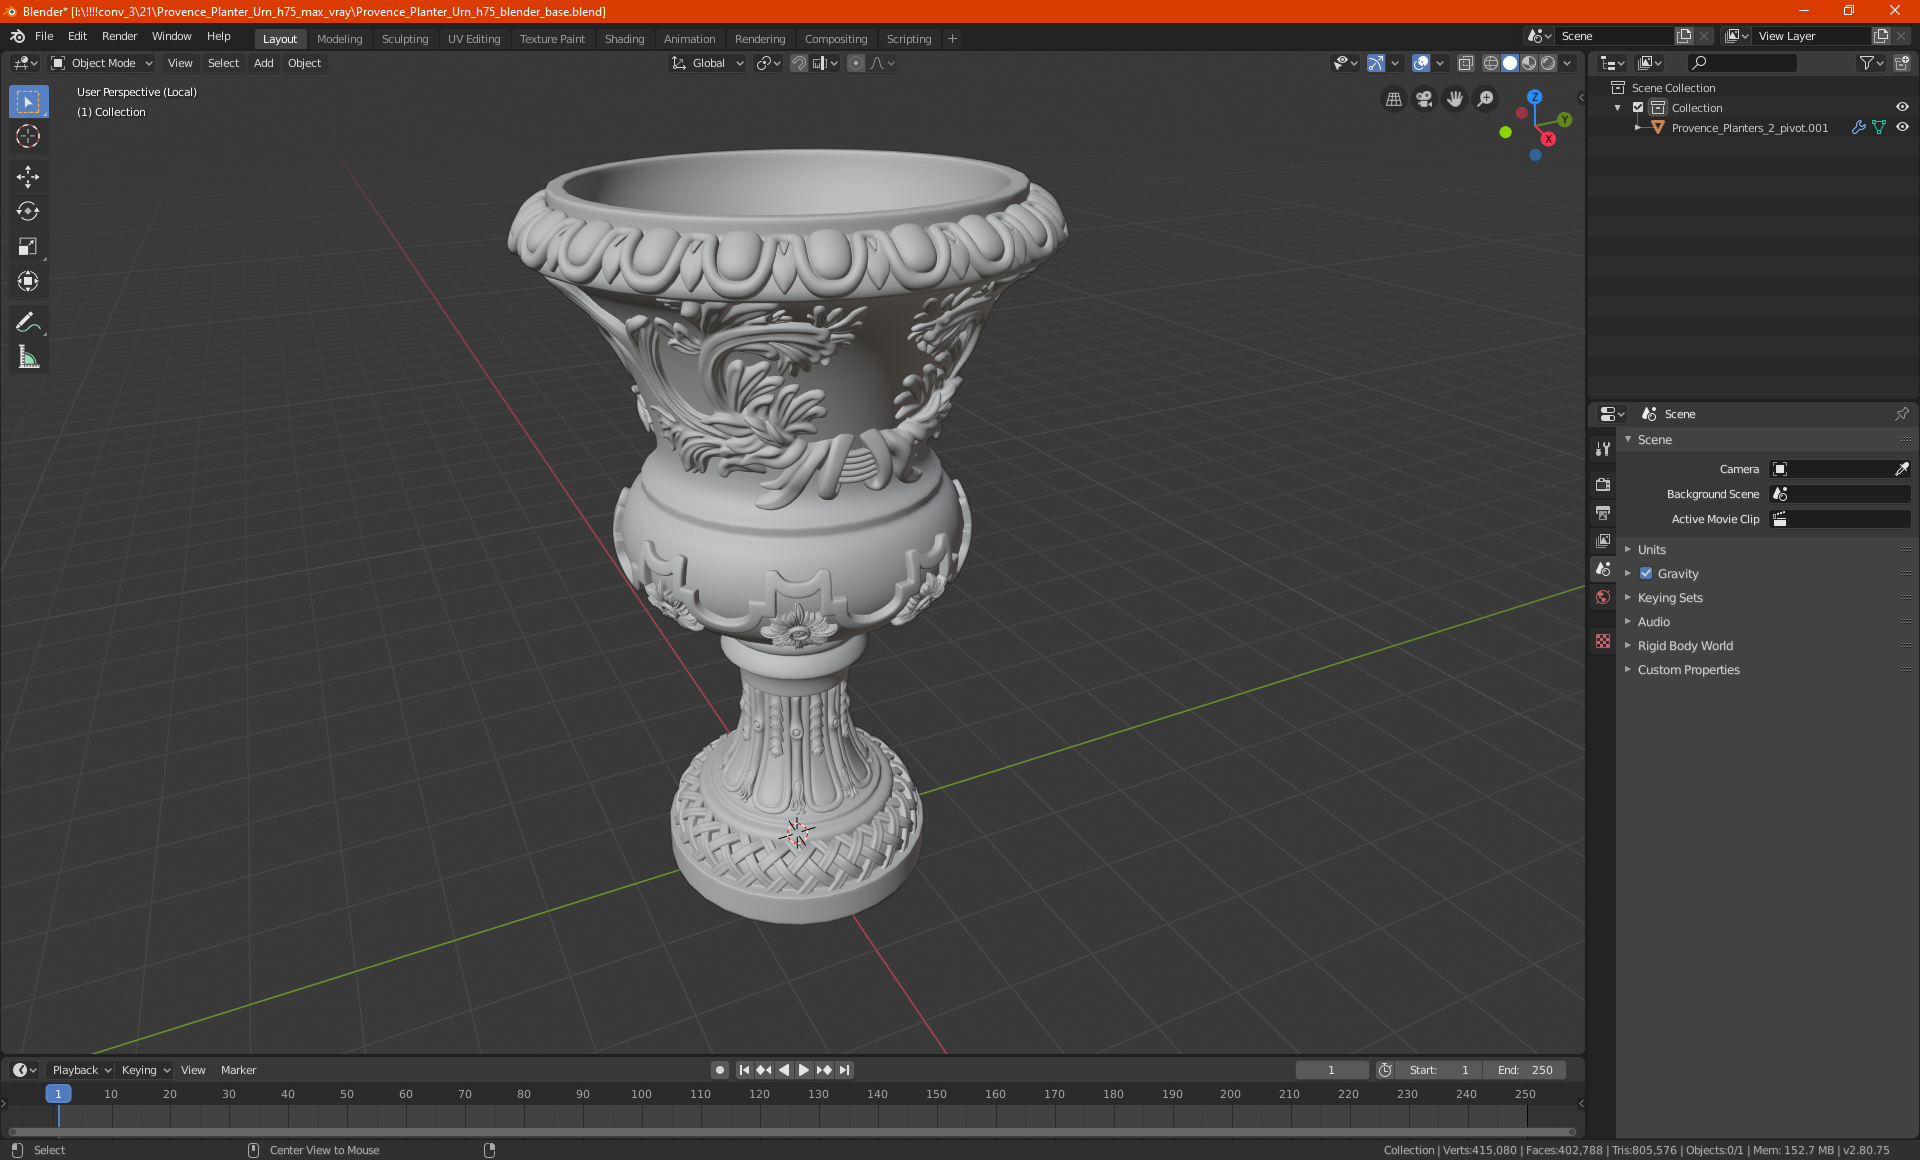This screenshot has width=1920, height=1160.
Task: Click the Camera eyedropper icon
Action: coord(1901,469)
